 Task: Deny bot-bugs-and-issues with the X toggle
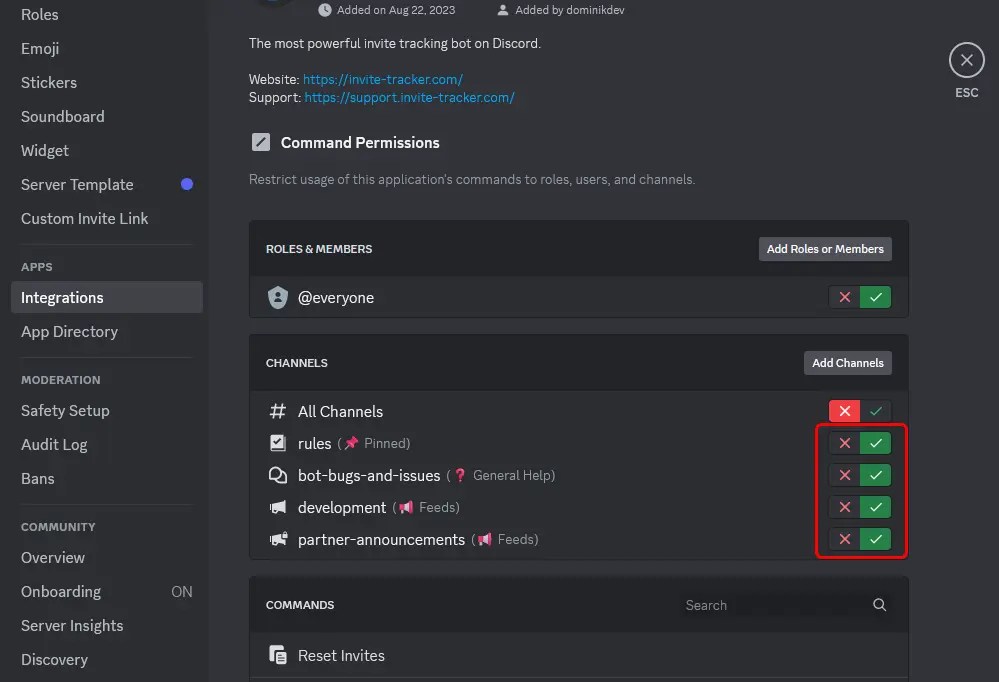(x=843, y=475)
